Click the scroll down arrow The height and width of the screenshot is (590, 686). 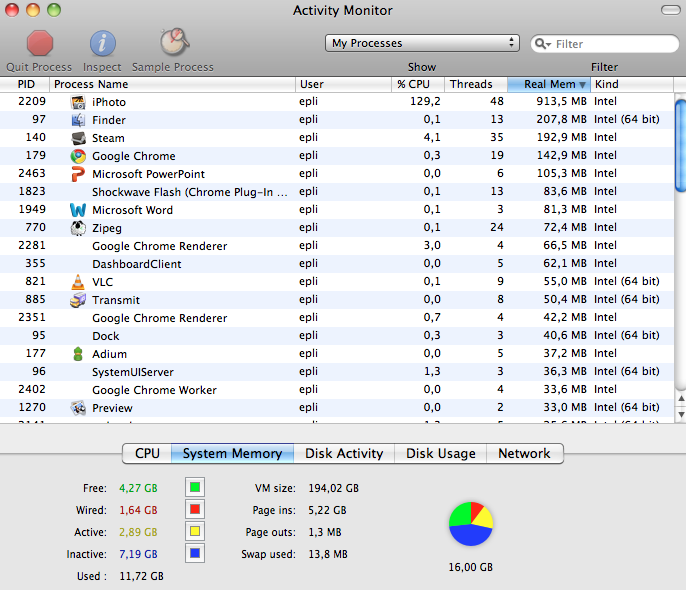[x=681, y=414]
